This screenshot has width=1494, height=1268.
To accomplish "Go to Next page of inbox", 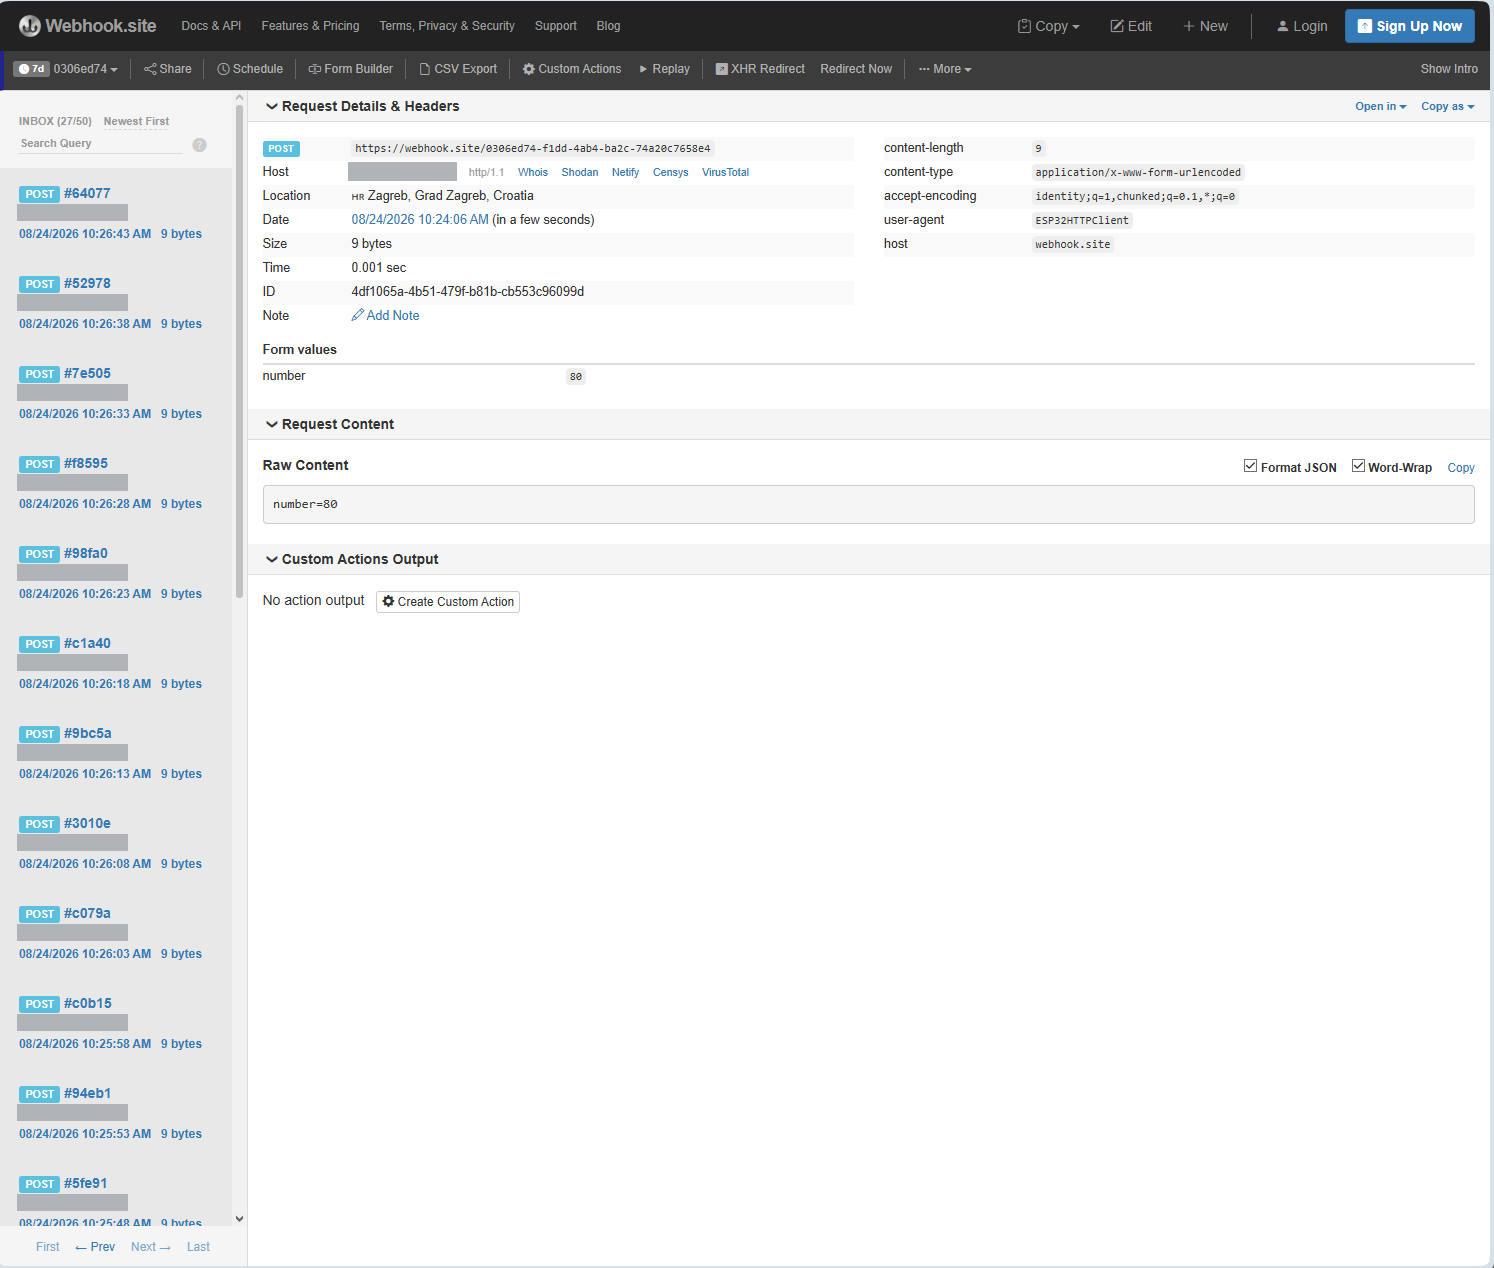I will [151, 1247].
